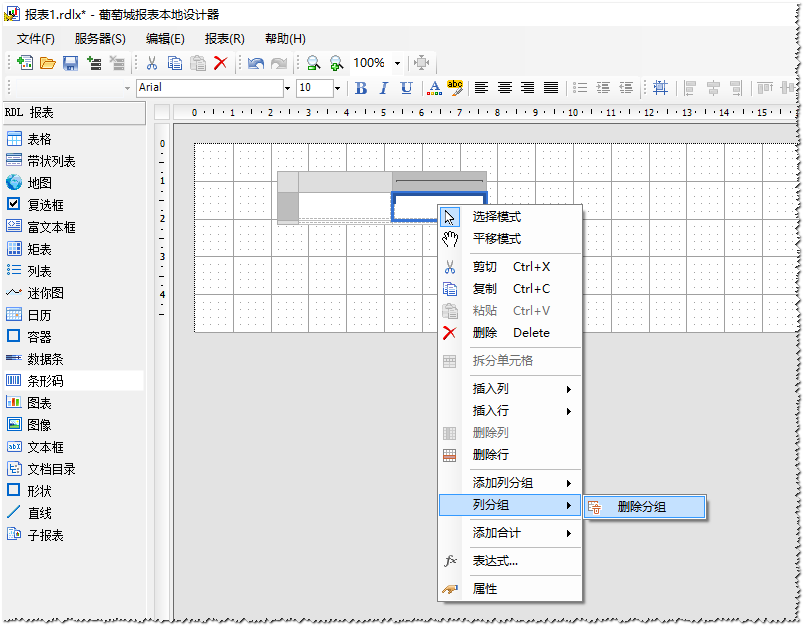Select the 图像 image control
Screen dimensions: 810x632
coord(73,425)
